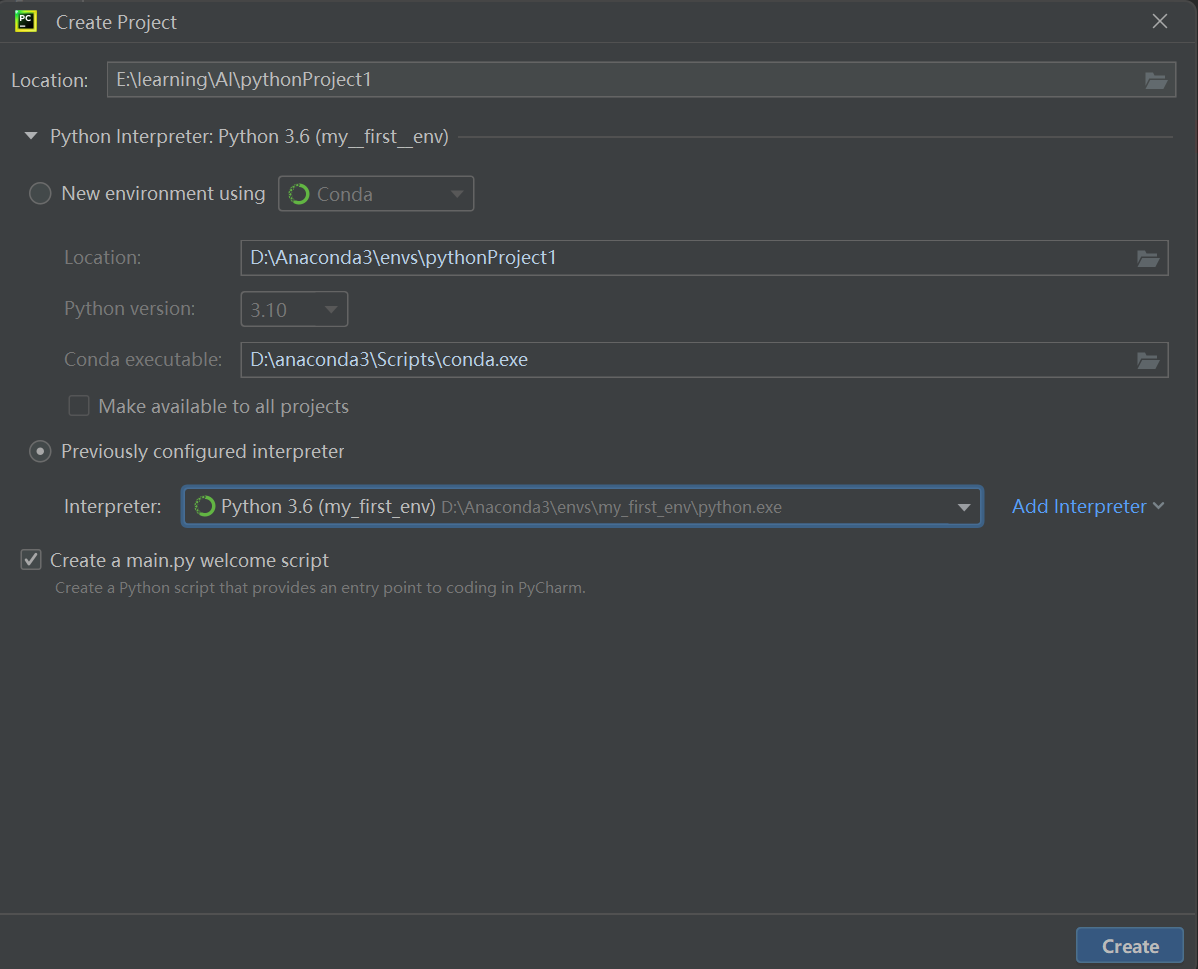Select New environment using radio button
Image resolution: width=1198 pixels, height=969 pixels.
pyautogui.click(x=40, y=194)
